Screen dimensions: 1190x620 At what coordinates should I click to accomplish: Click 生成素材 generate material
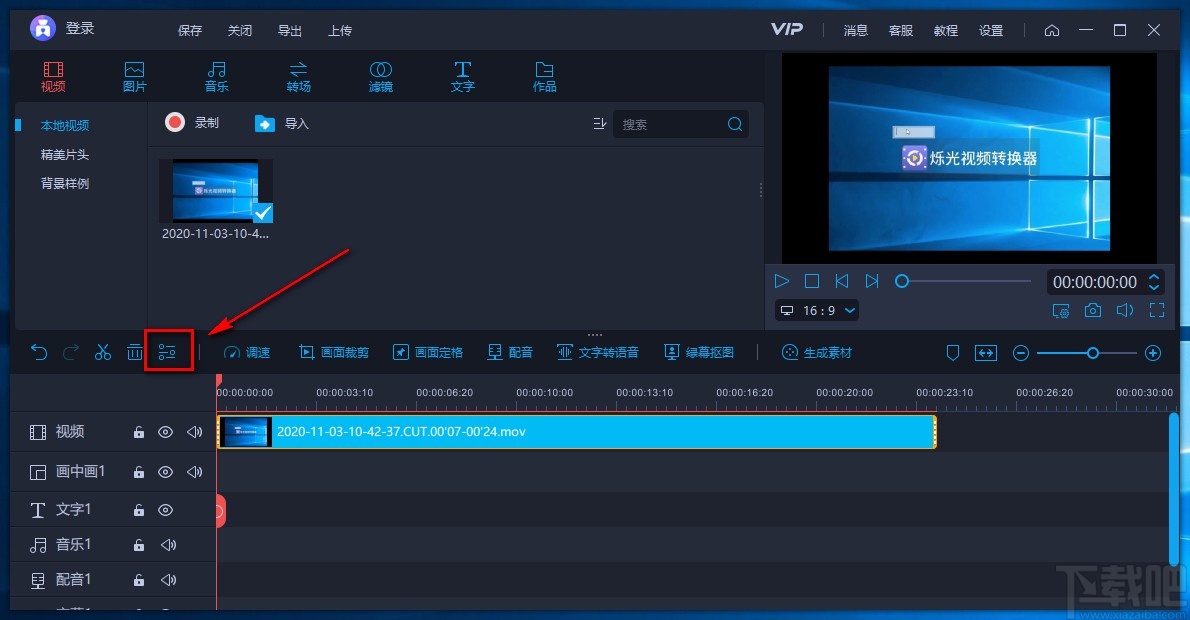click(817, 352)
